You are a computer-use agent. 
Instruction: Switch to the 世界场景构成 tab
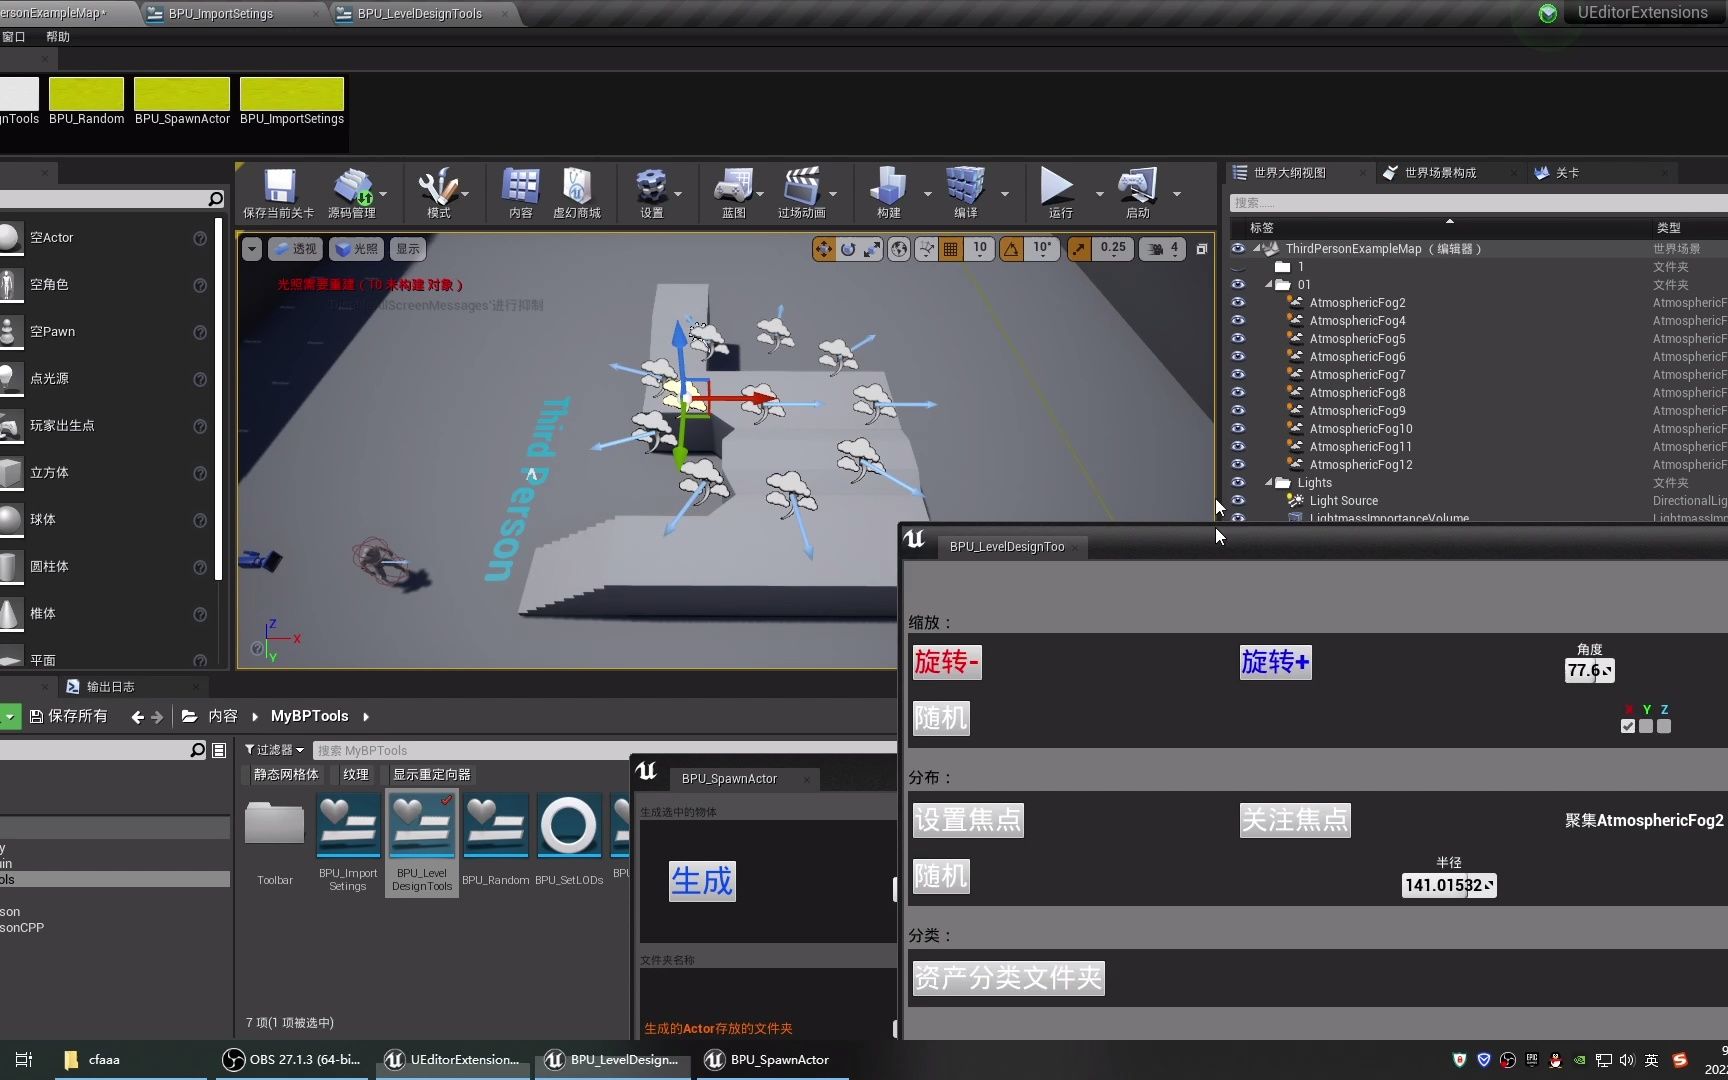1440,172
